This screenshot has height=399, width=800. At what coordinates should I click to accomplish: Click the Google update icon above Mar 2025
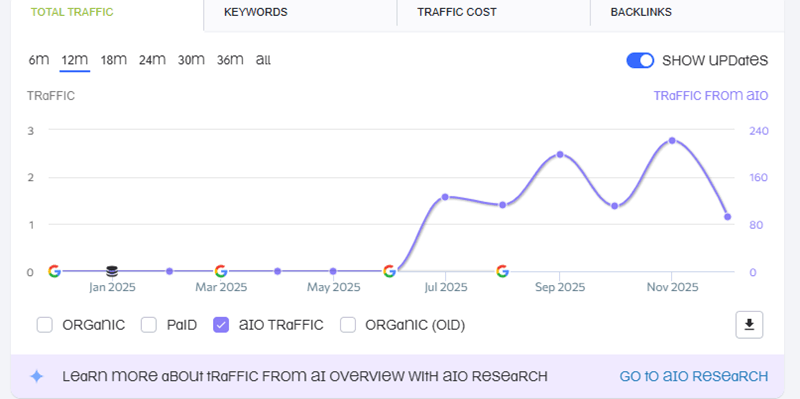pos(220,271)
